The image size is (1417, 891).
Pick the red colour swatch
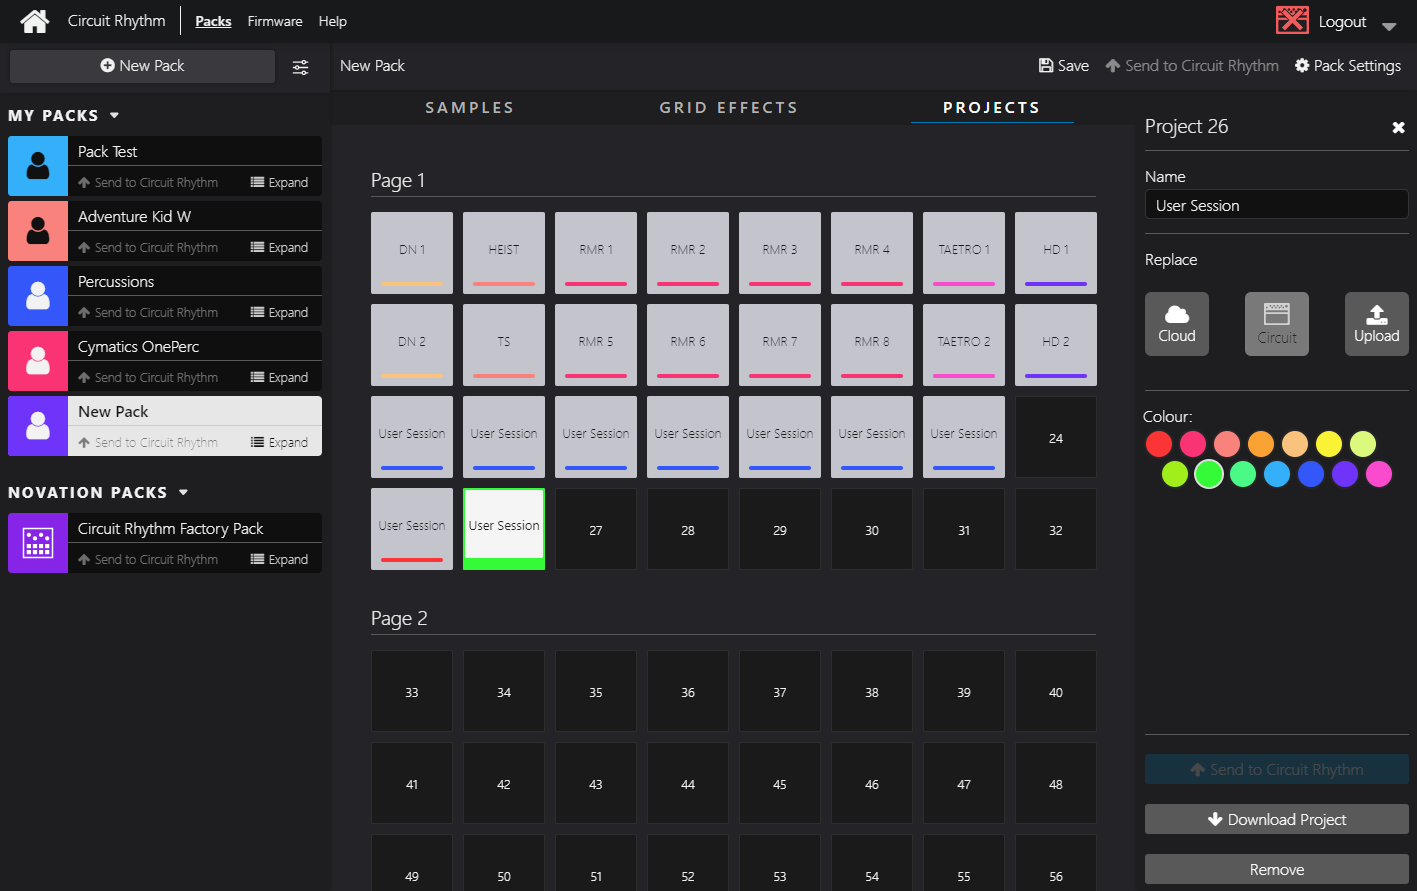(x=1158, y=444)
